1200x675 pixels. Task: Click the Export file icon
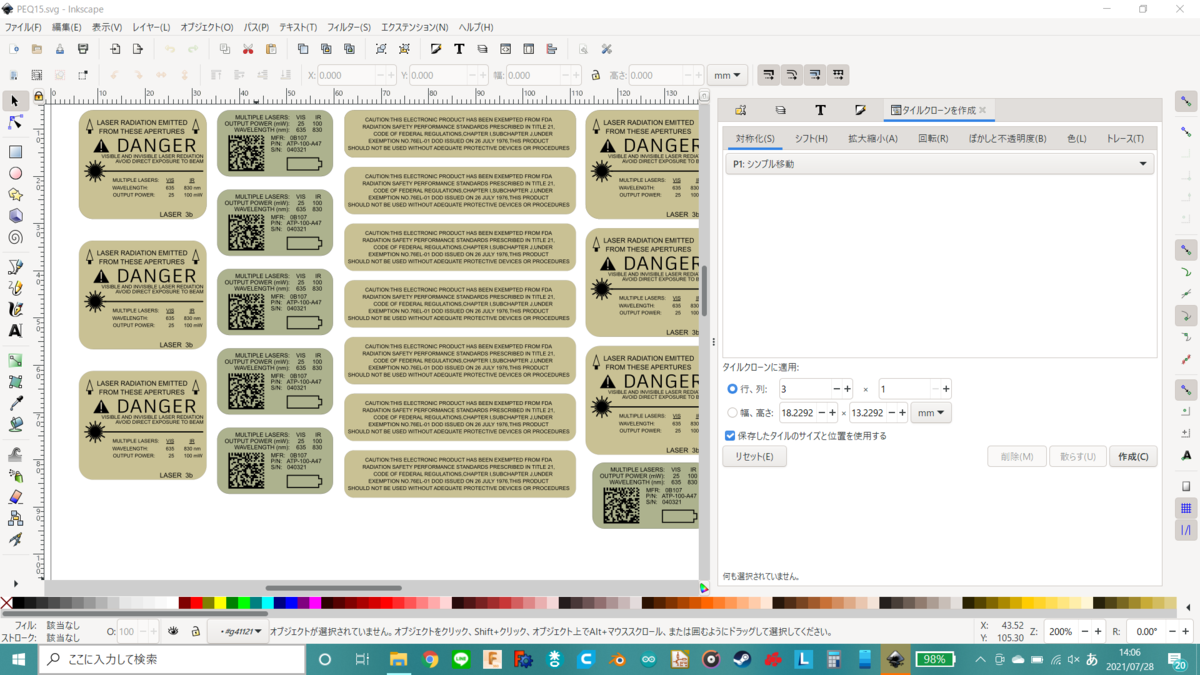(x=138, y=49)
